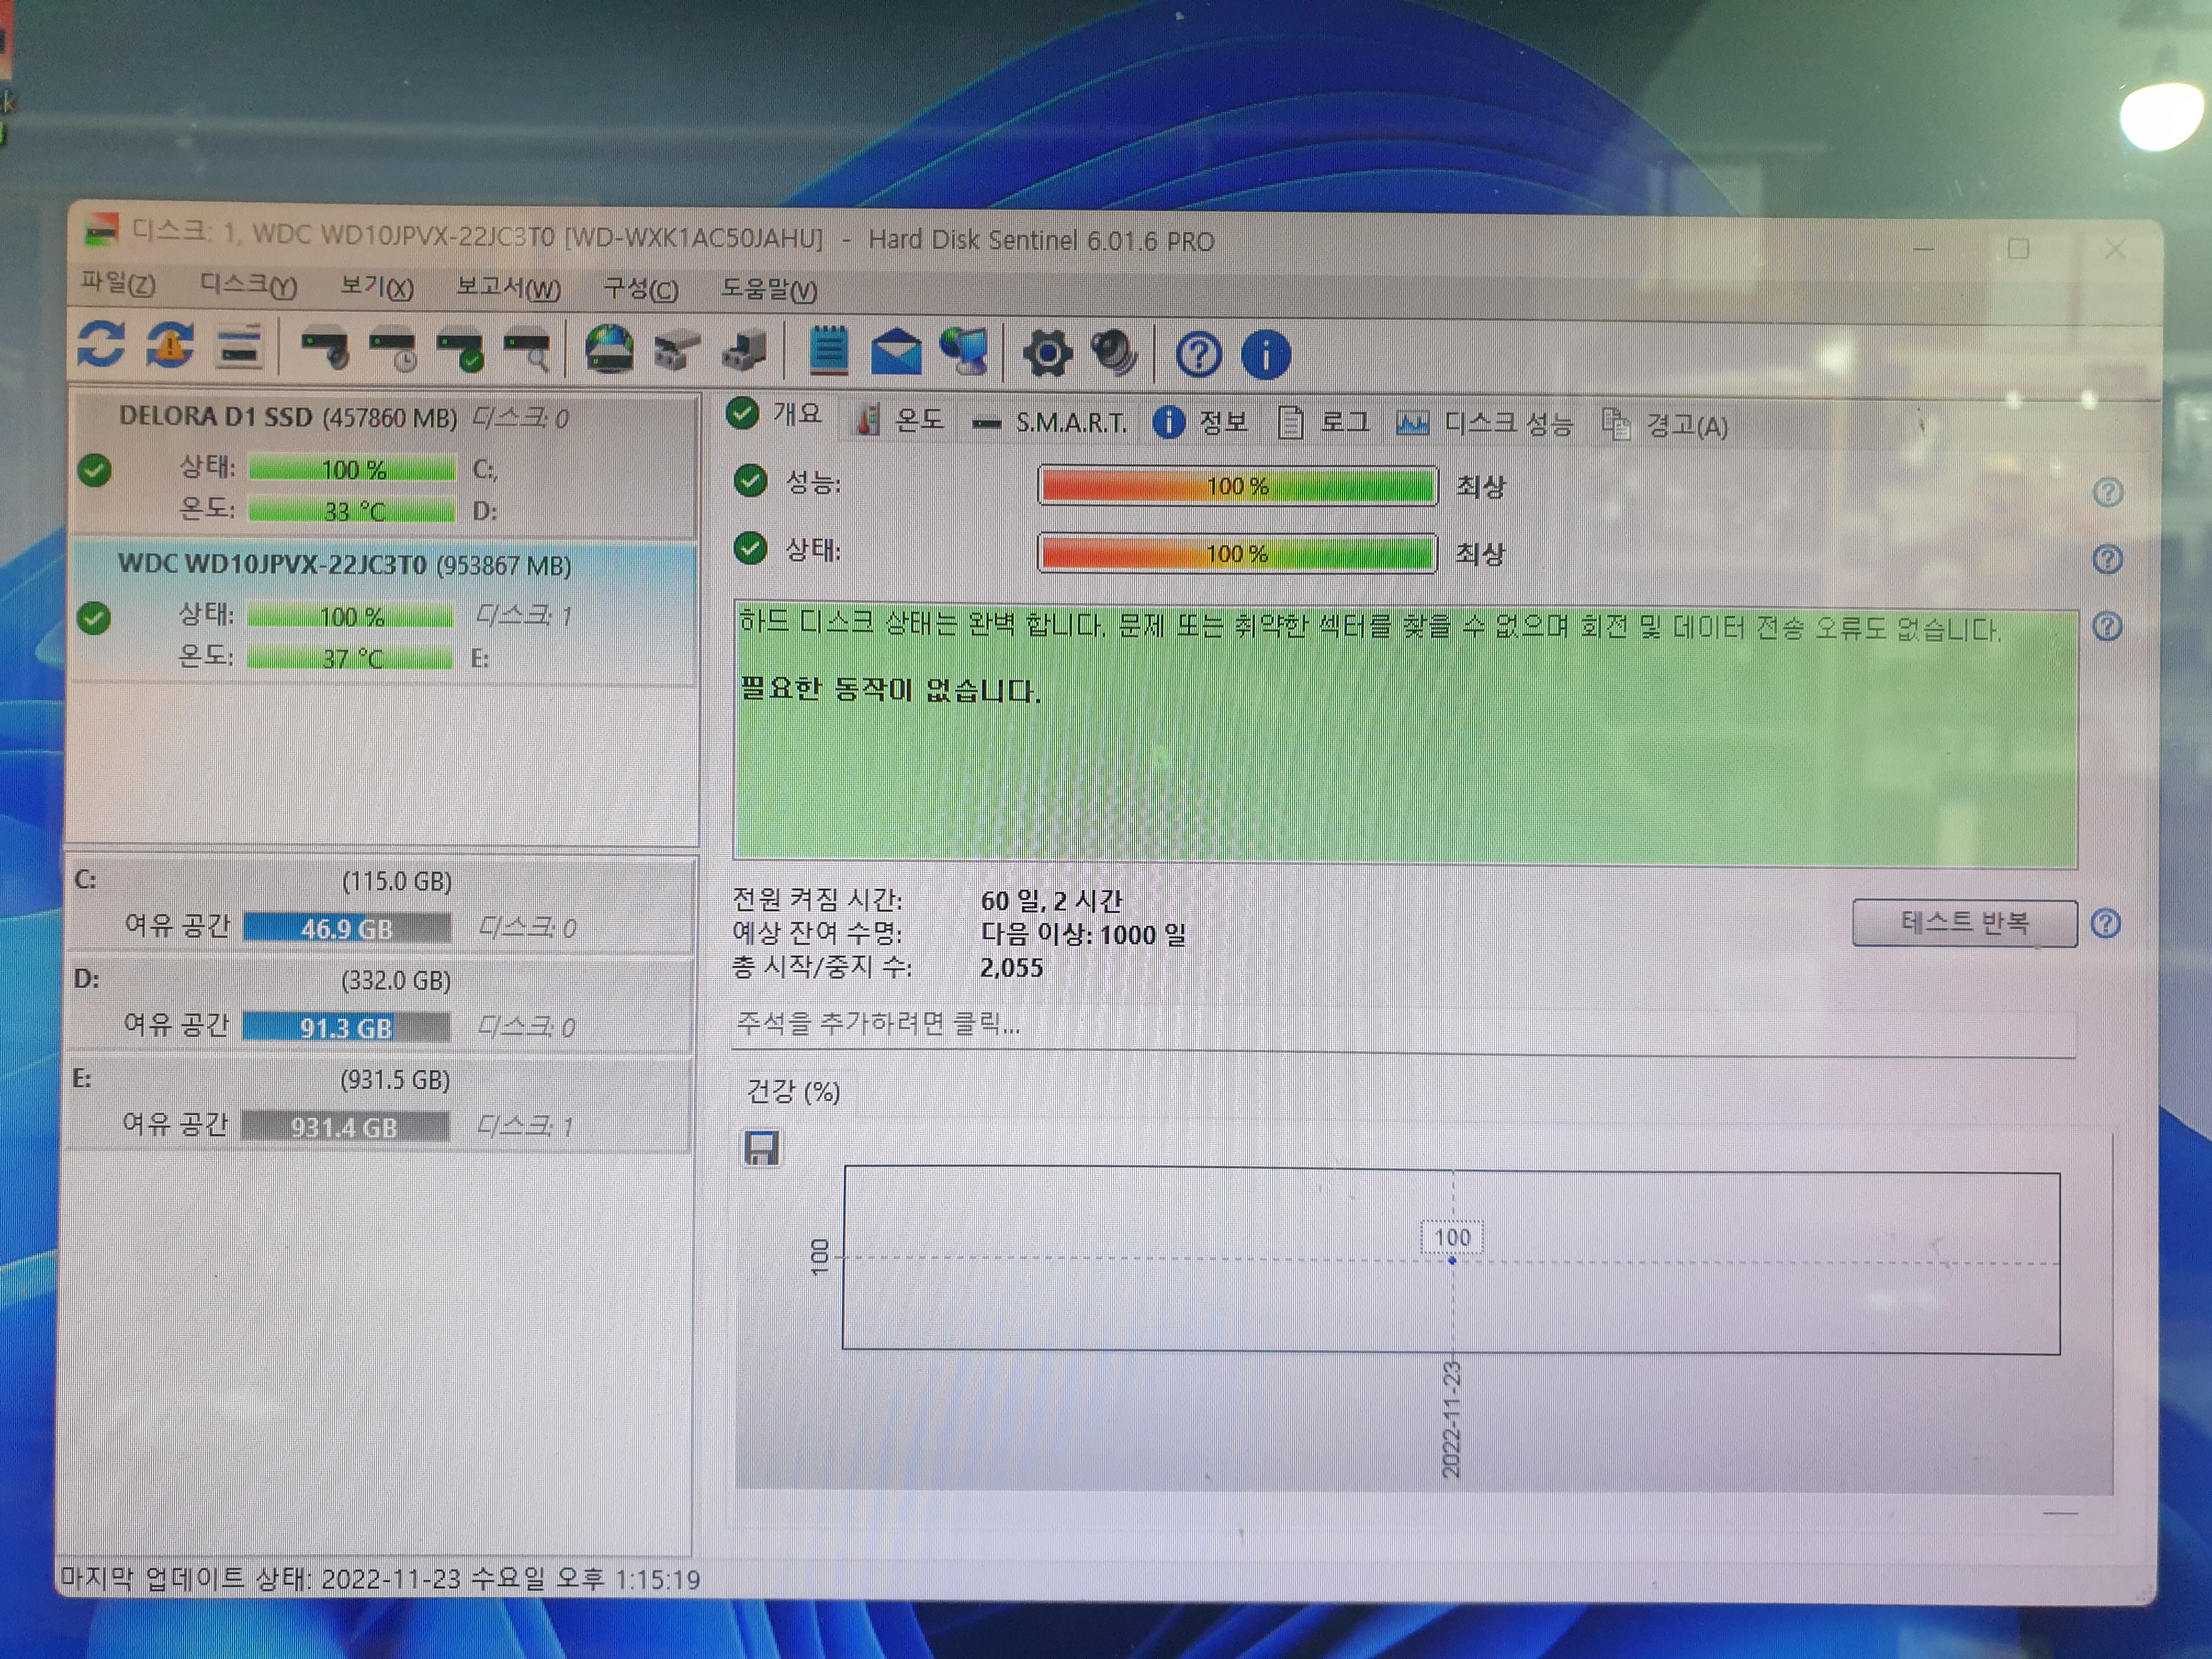Click the 상태 100 % bar in overview panel
2212x1659 pixels.
(1237, 553)
